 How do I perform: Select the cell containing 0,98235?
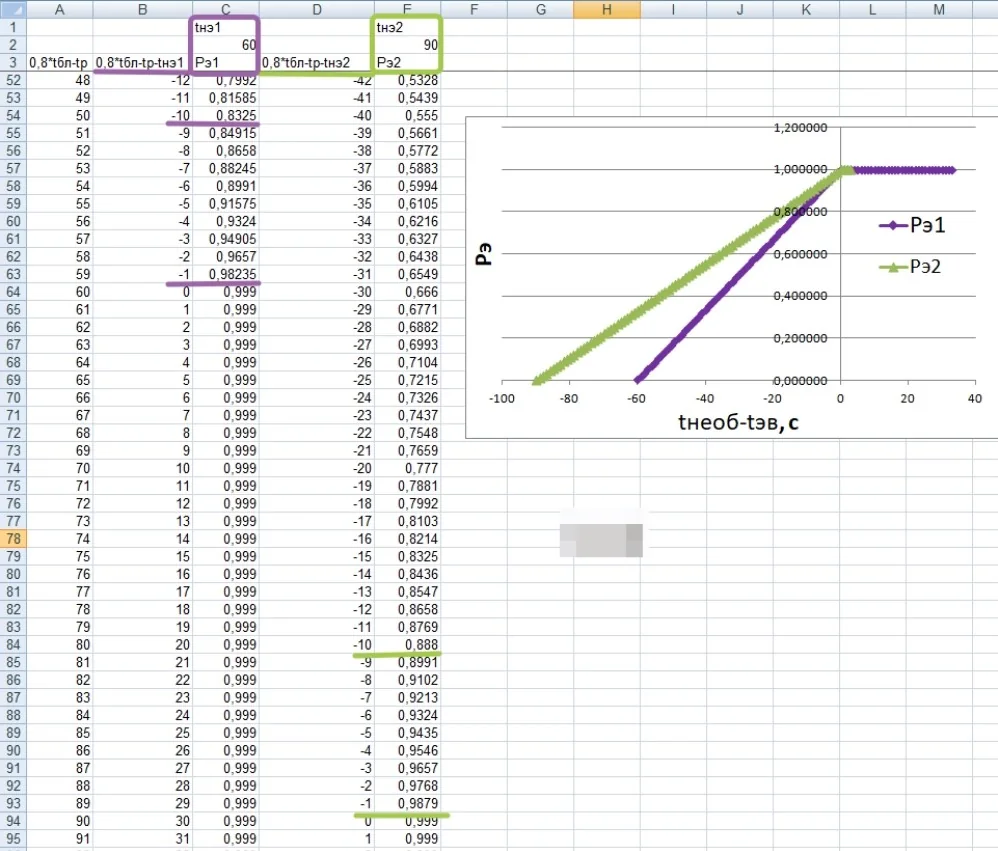click(x=225, y=274)
